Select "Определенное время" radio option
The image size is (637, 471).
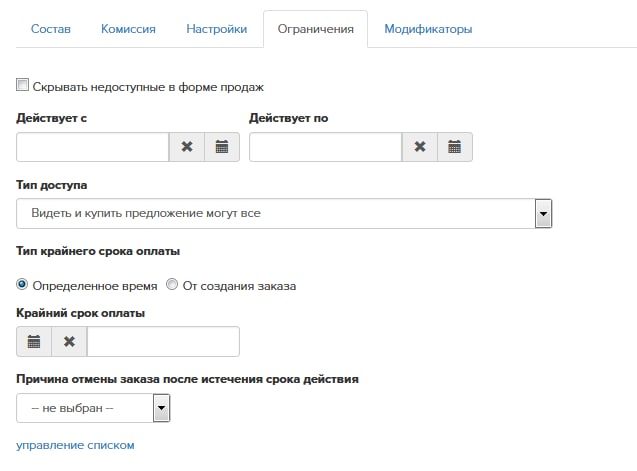coord(22,284)
